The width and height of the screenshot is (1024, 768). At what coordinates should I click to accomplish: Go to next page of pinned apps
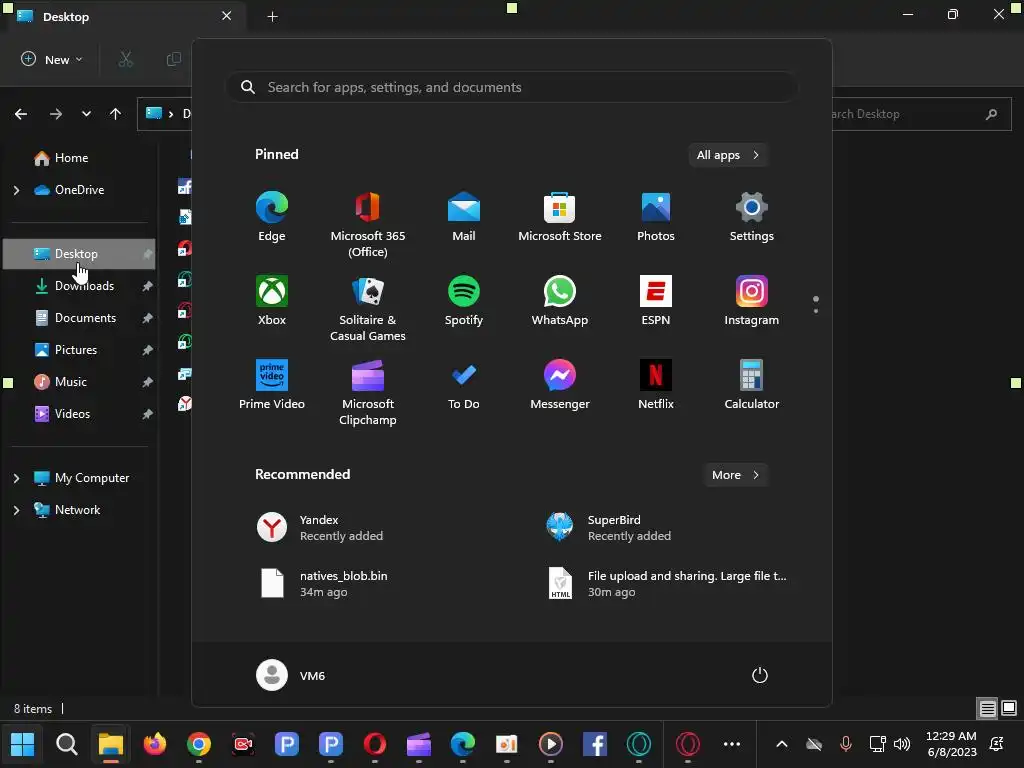(816, 311)
